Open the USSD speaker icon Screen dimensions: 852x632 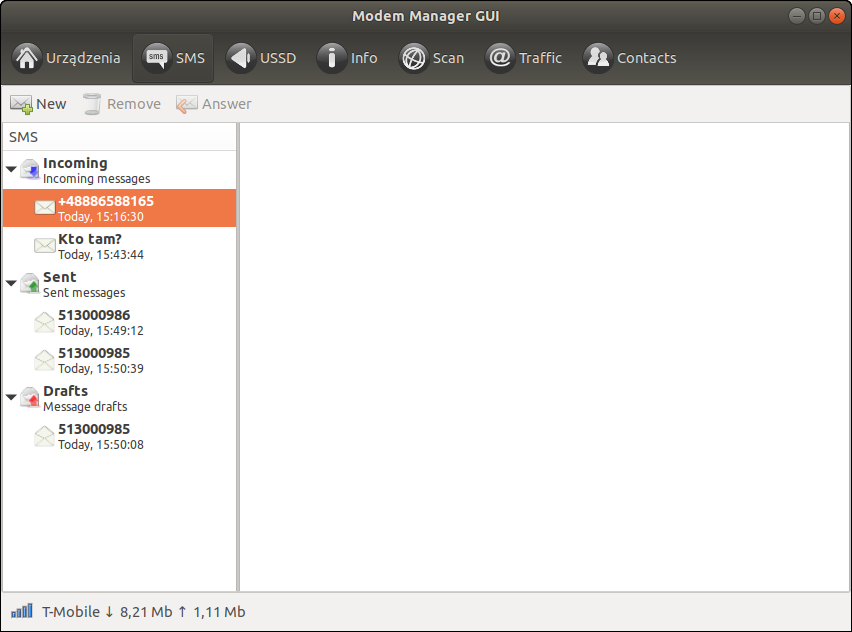(241, 58)
